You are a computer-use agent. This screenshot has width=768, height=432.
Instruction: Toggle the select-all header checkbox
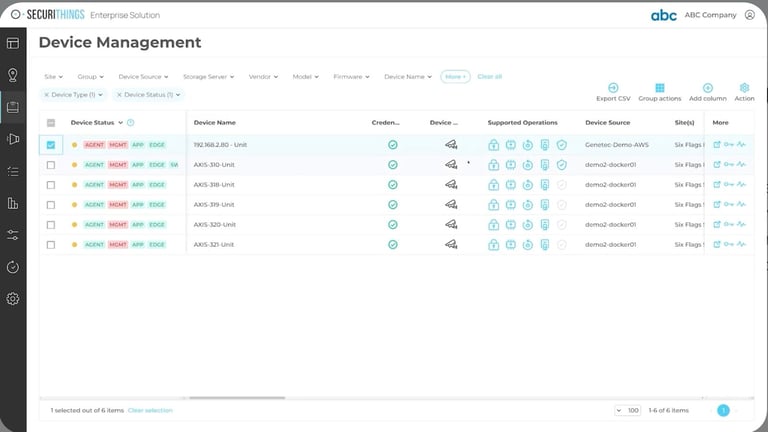(x=51, y=123)
